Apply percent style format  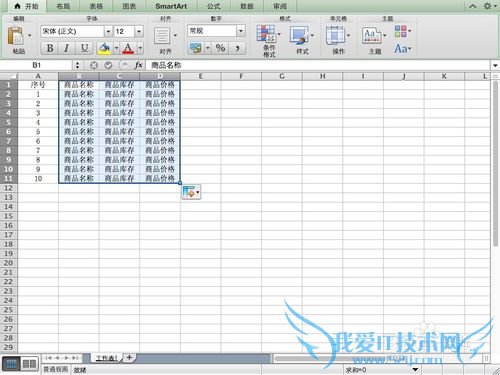[220, 48]
